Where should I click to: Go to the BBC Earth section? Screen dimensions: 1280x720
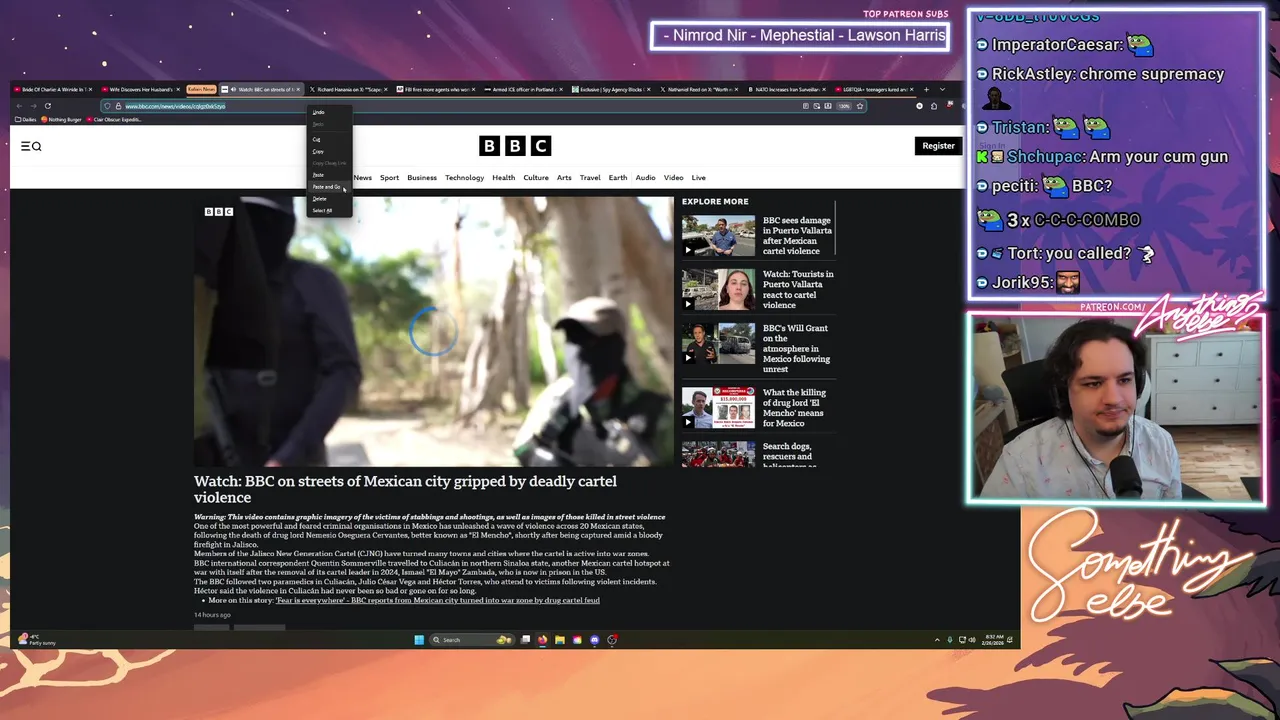[x=618, y=178]
